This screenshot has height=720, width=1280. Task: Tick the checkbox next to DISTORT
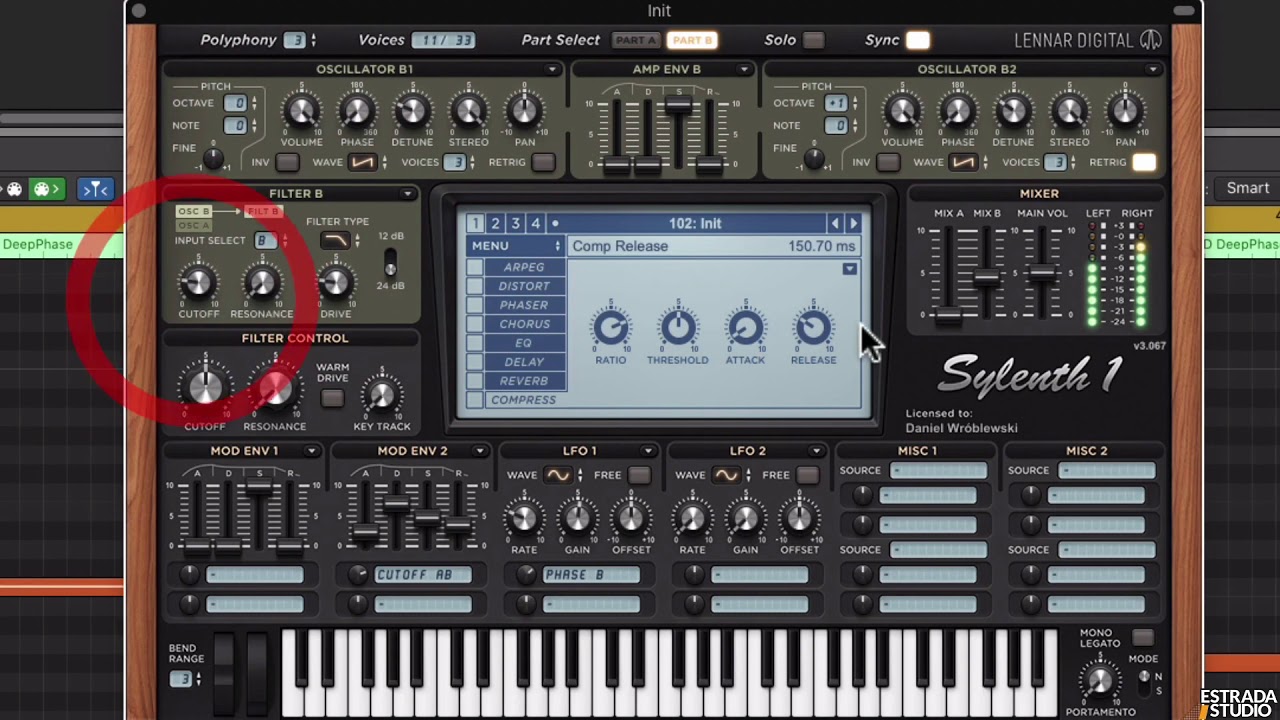(x=475, y=286)
